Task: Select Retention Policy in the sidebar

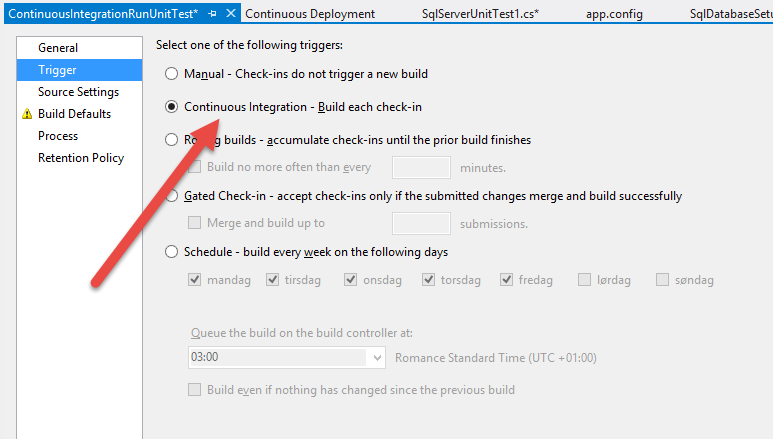Action: click(81, 158)
